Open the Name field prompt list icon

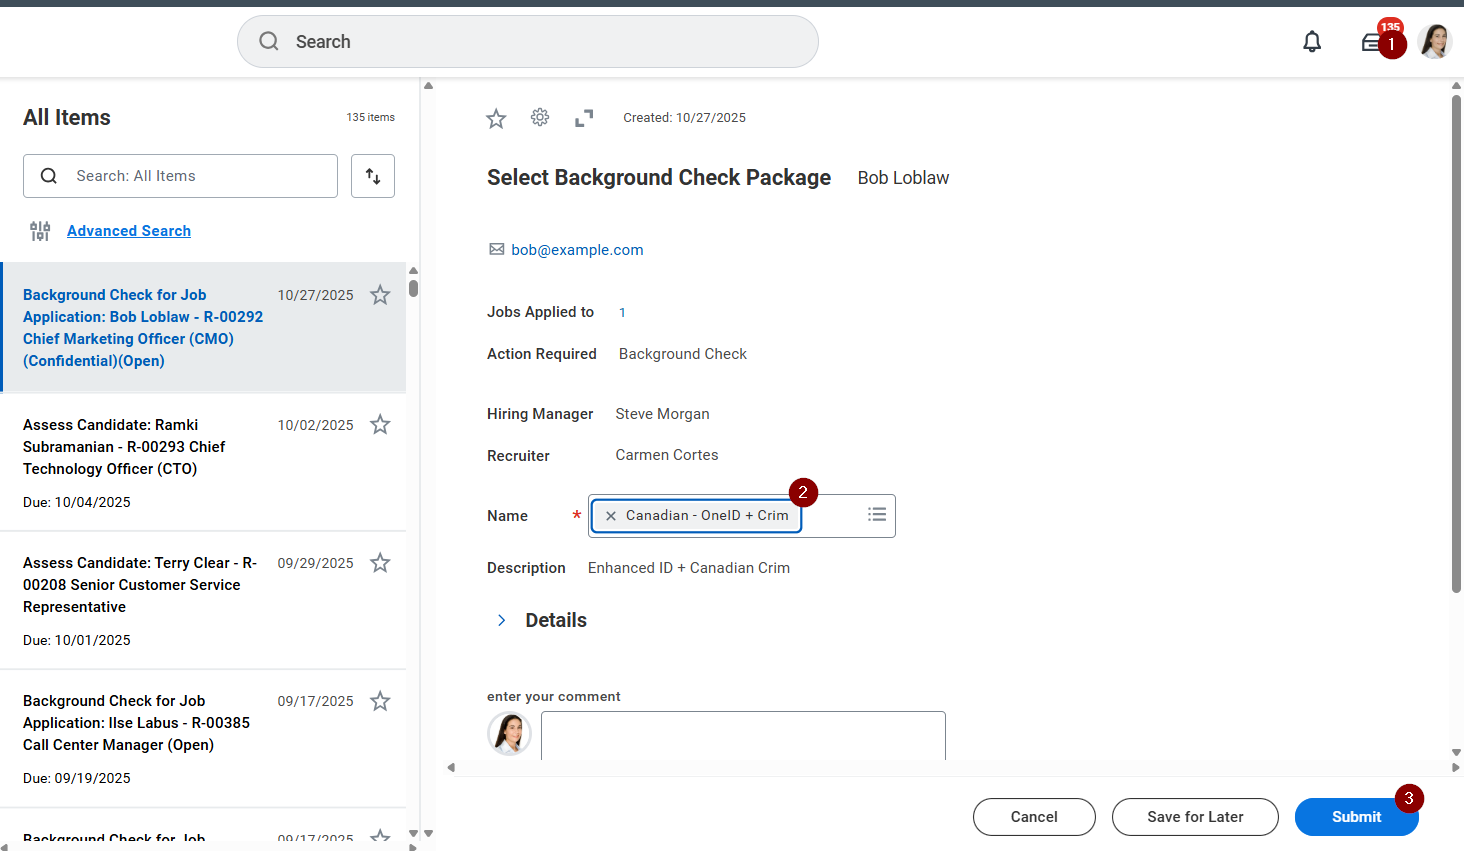(x=877, y=514)
